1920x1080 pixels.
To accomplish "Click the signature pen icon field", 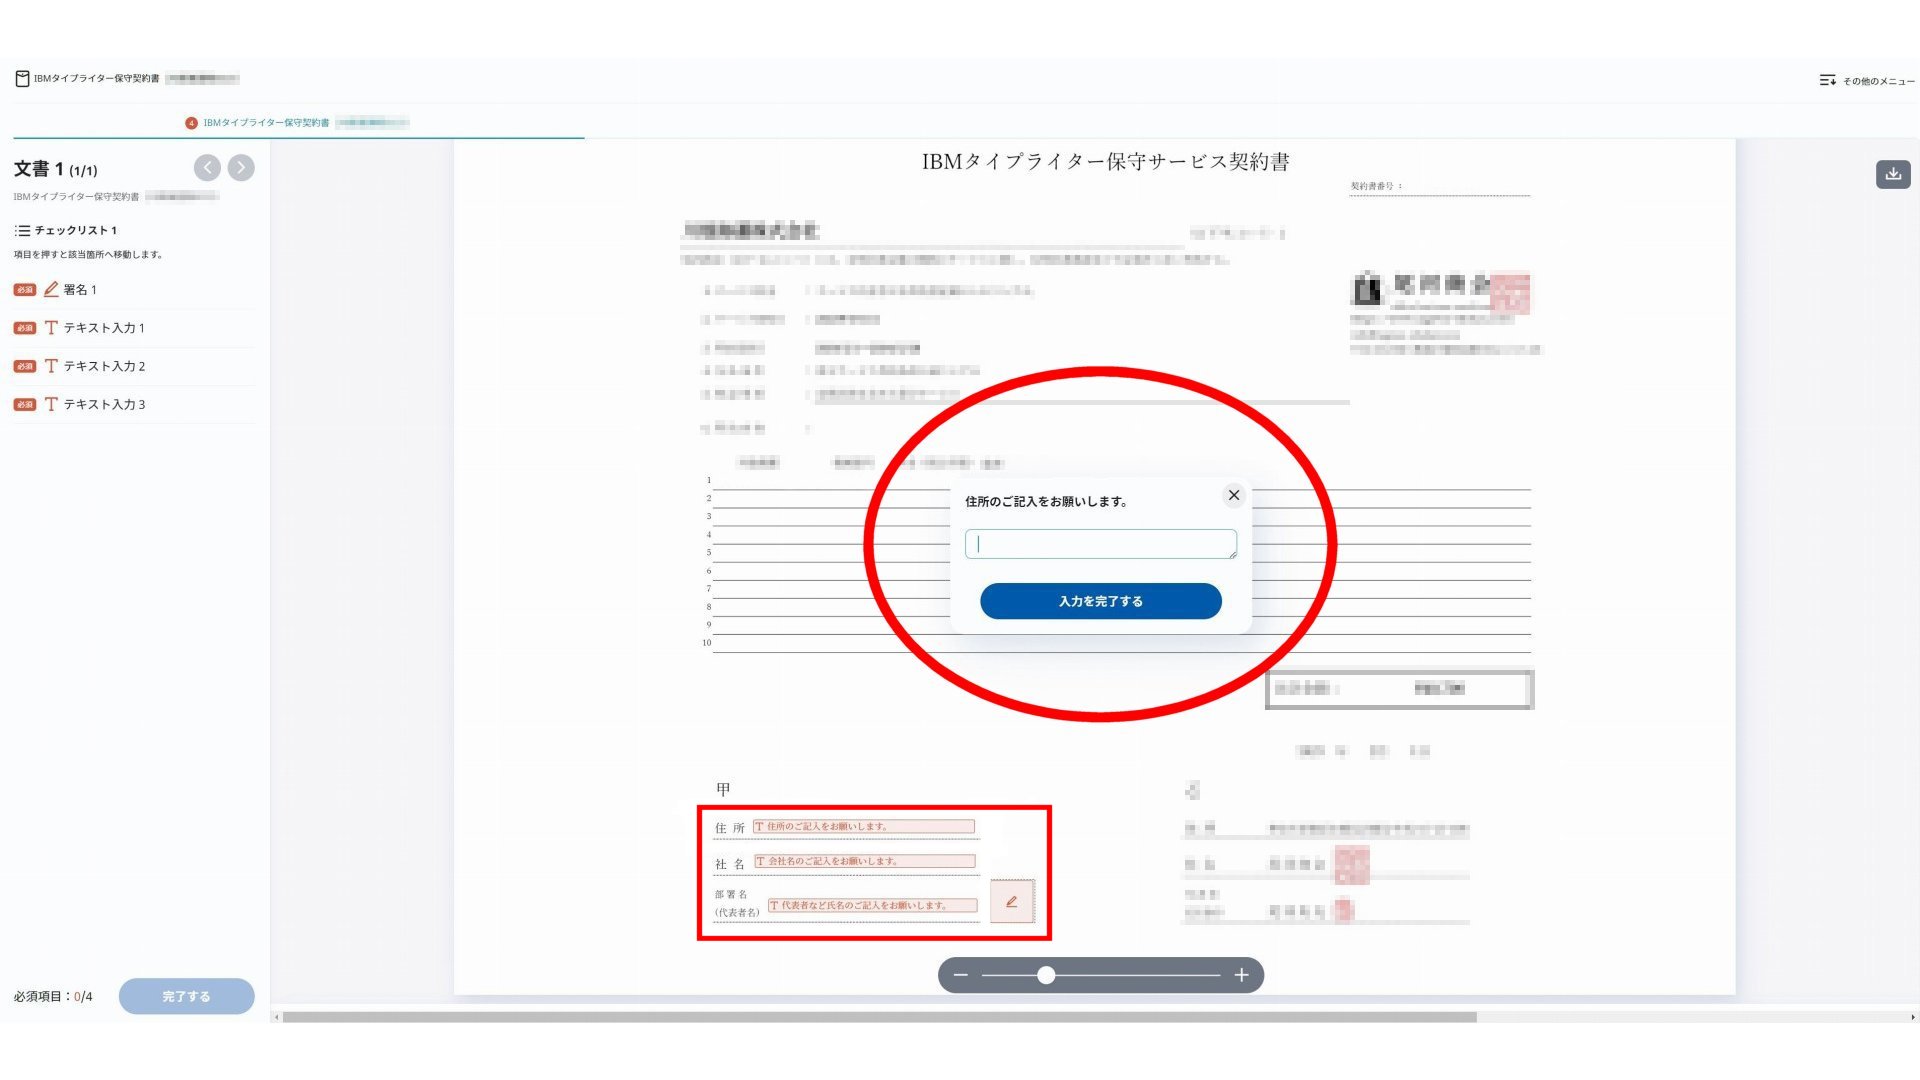I will click(x=1011, y=901).
